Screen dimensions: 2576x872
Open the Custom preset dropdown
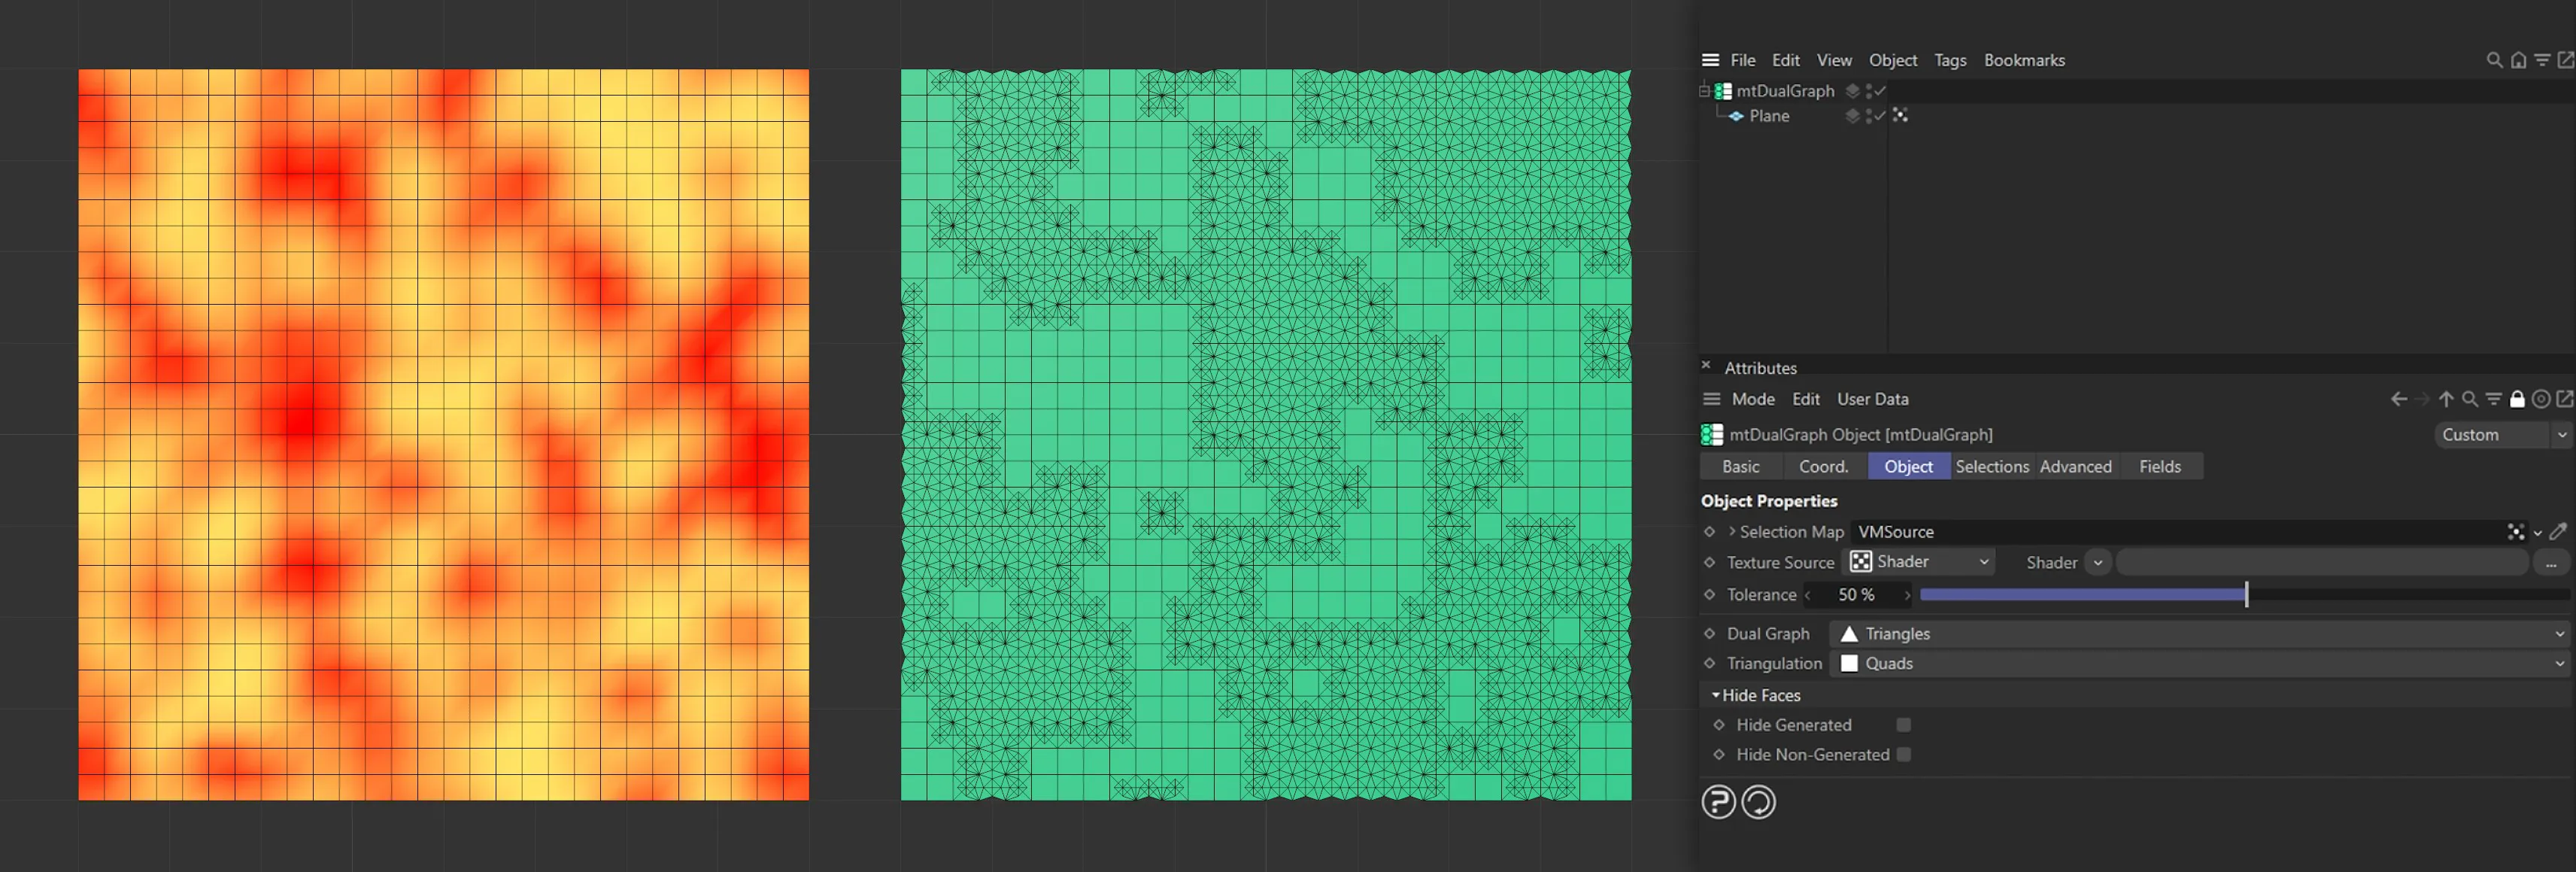2500,435
